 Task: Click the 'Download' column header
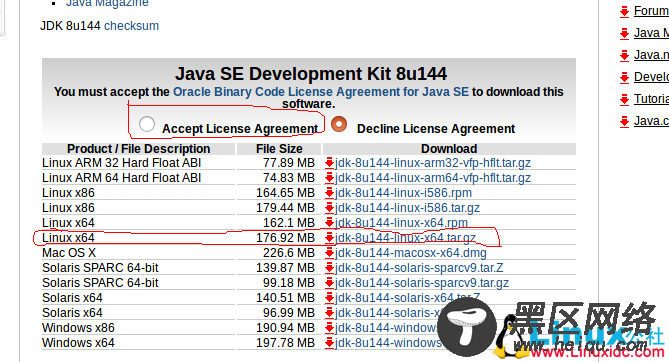tap(449, 149)
